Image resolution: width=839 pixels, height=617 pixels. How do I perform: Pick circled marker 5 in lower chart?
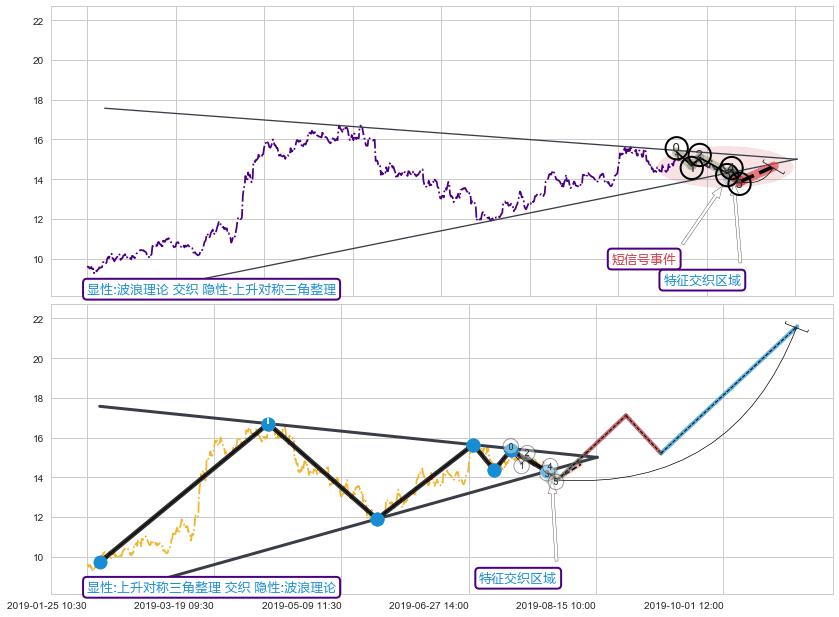[556, 482]
